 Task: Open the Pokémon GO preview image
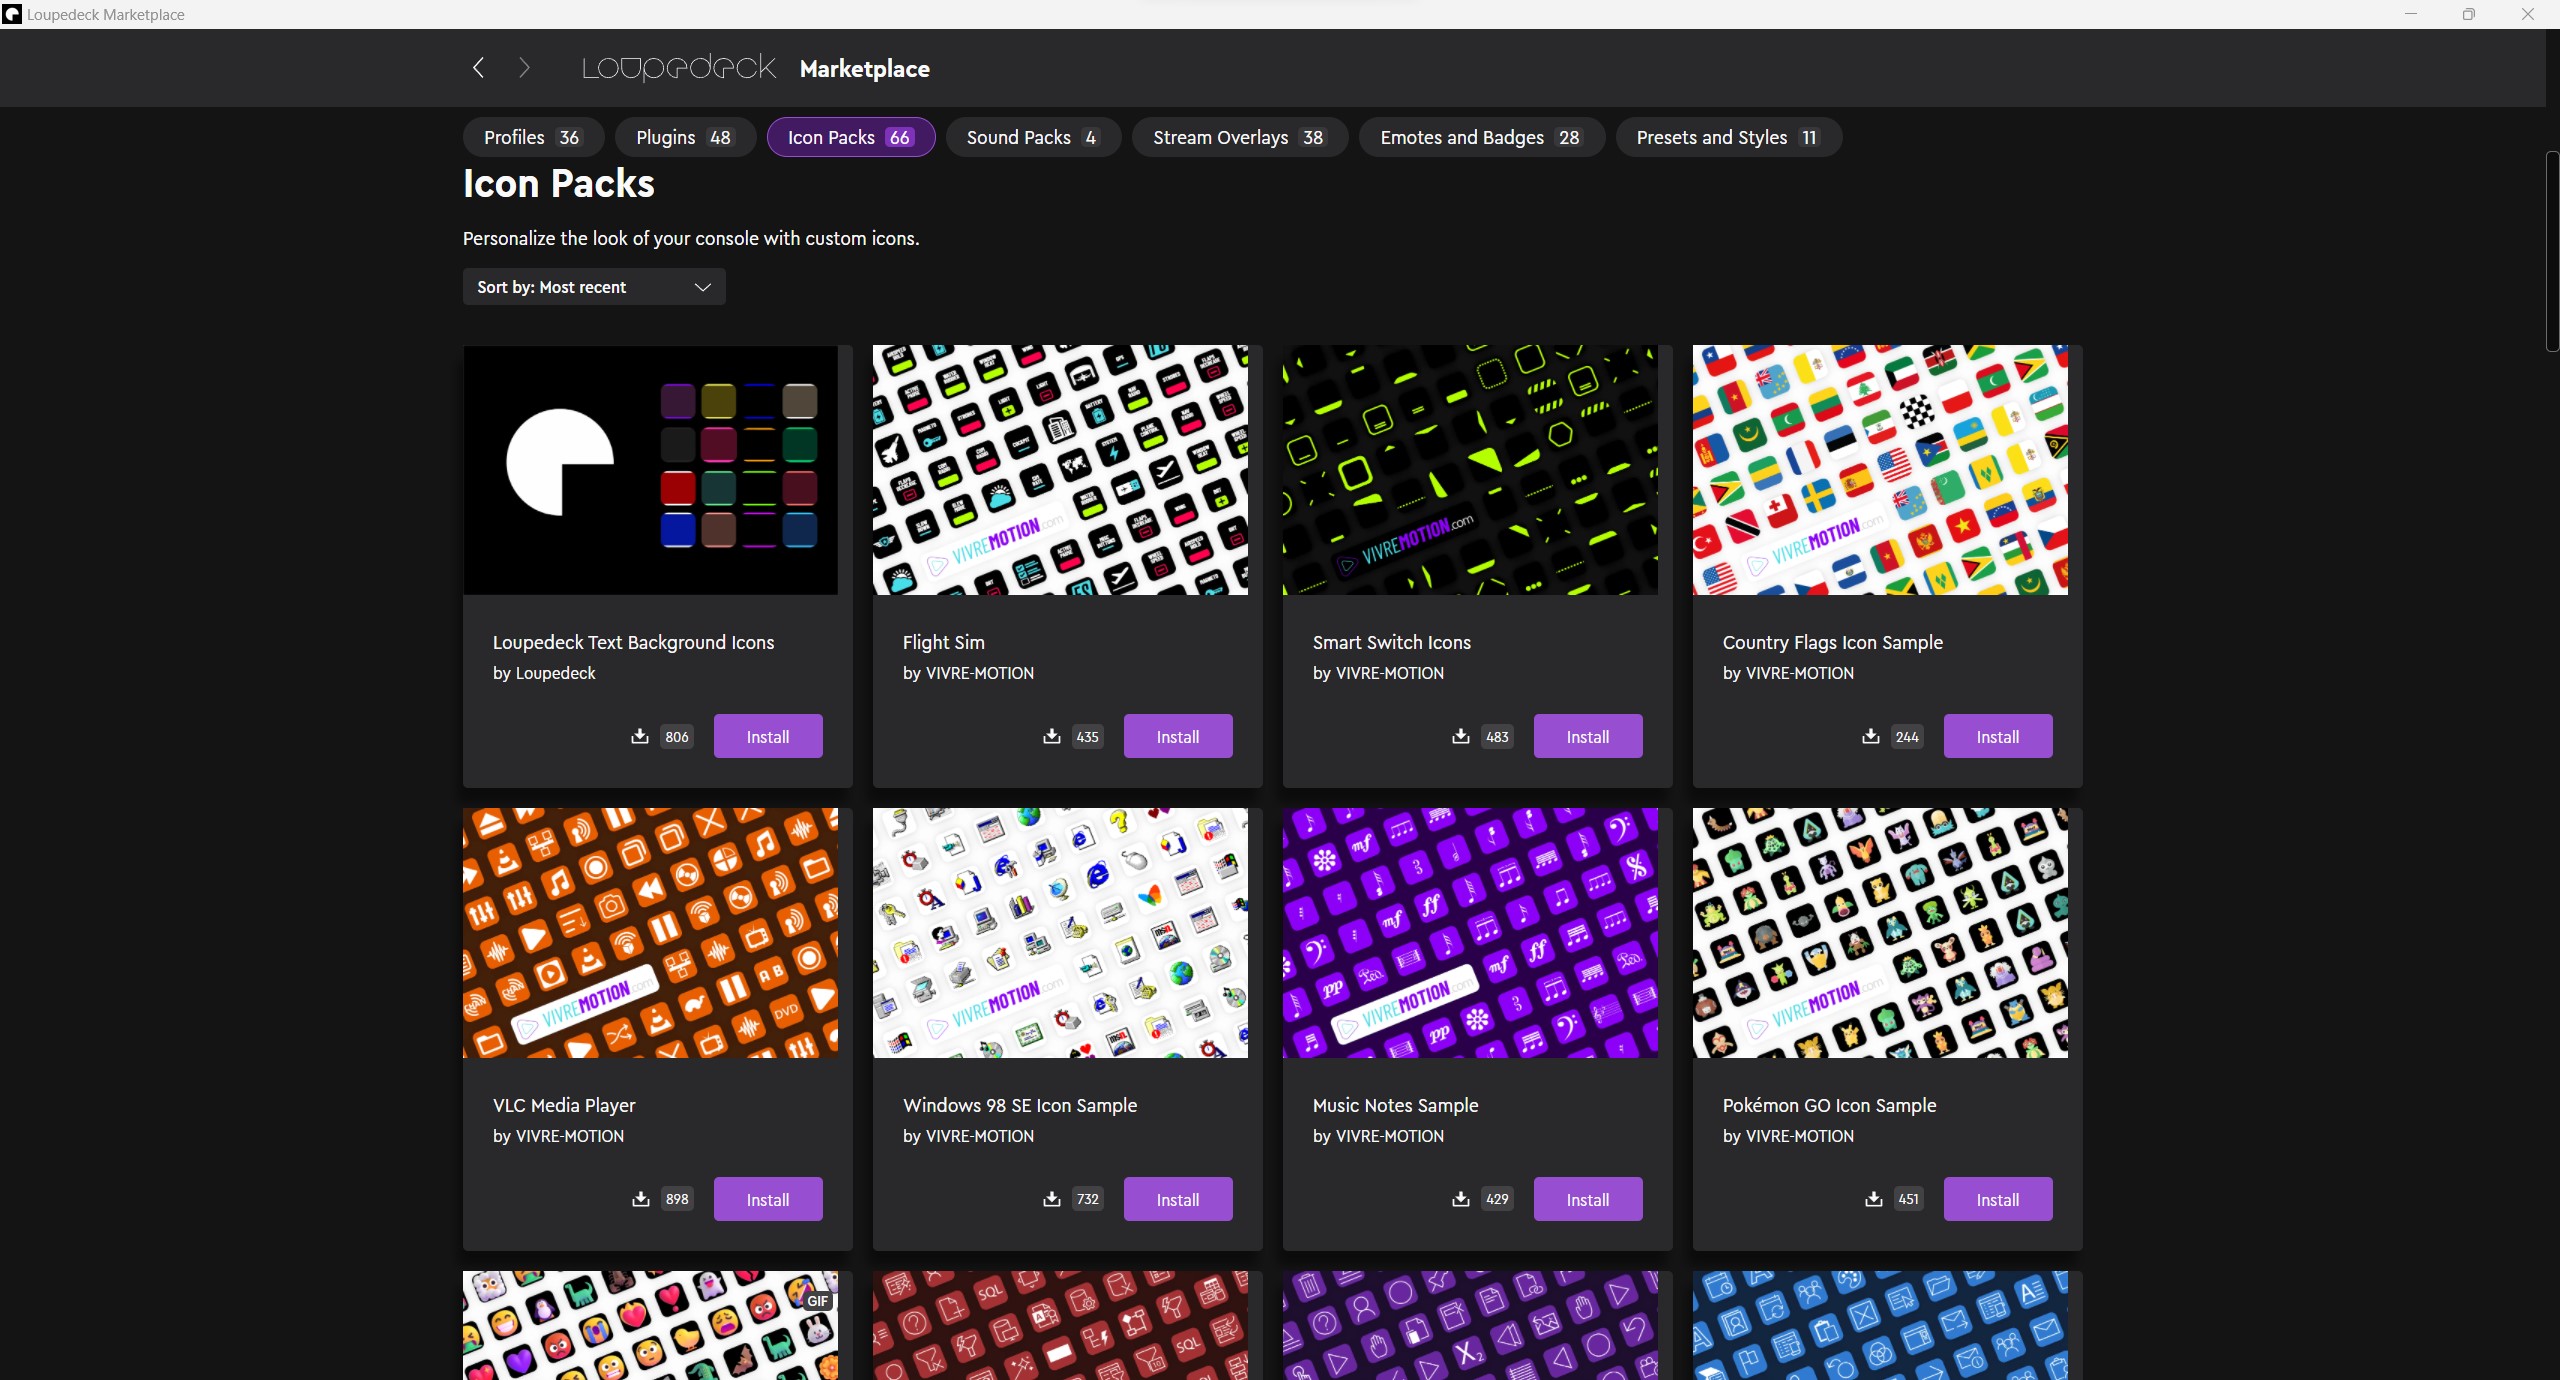pos(1880,933)
